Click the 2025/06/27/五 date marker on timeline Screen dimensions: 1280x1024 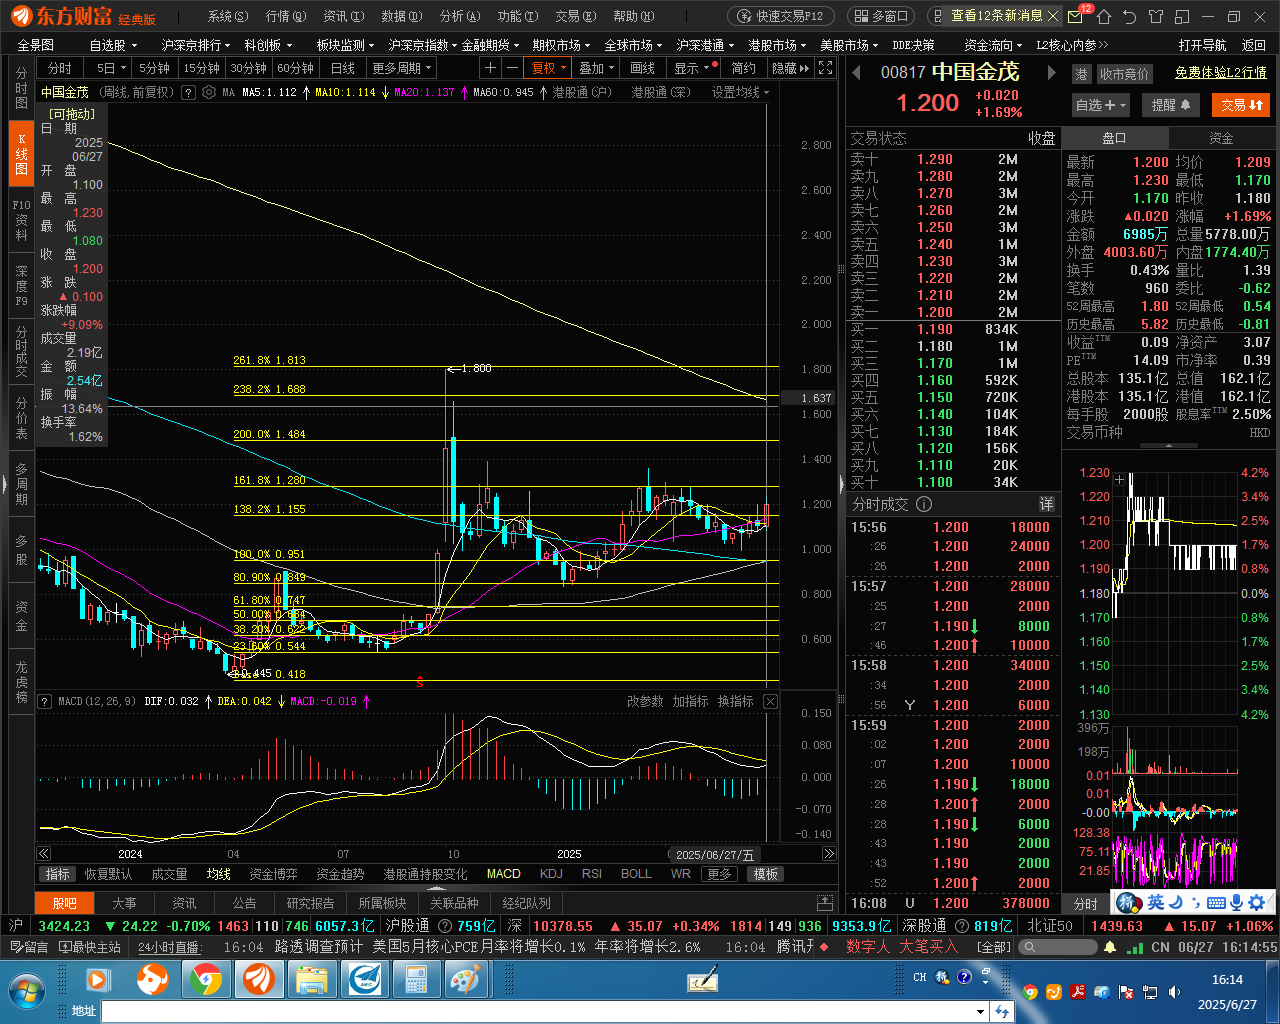click(714, 854)
